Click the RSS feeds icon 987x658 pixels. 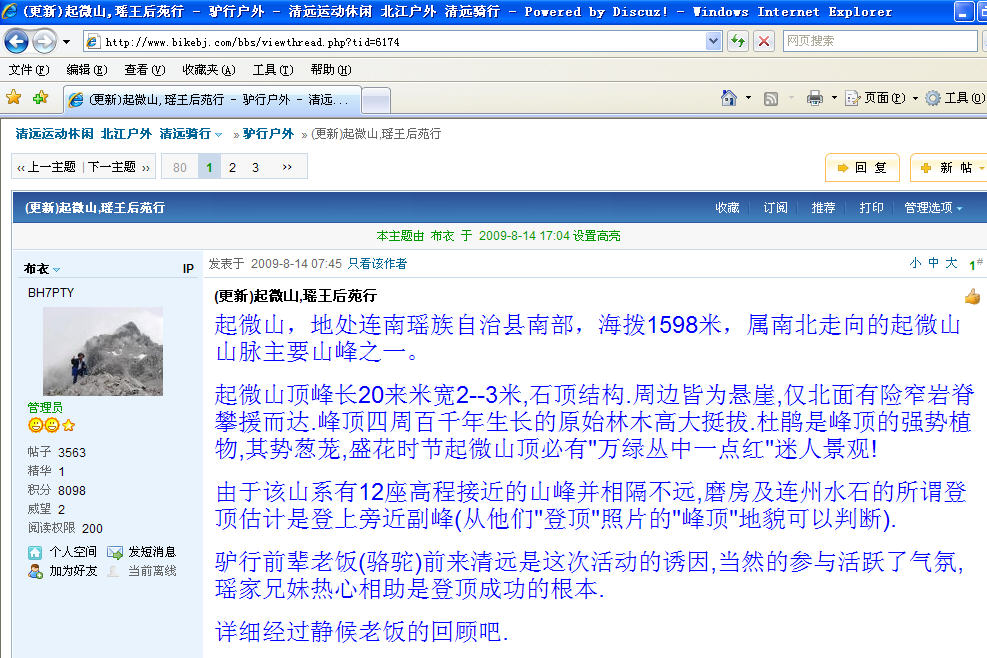(x=771, y=98)
